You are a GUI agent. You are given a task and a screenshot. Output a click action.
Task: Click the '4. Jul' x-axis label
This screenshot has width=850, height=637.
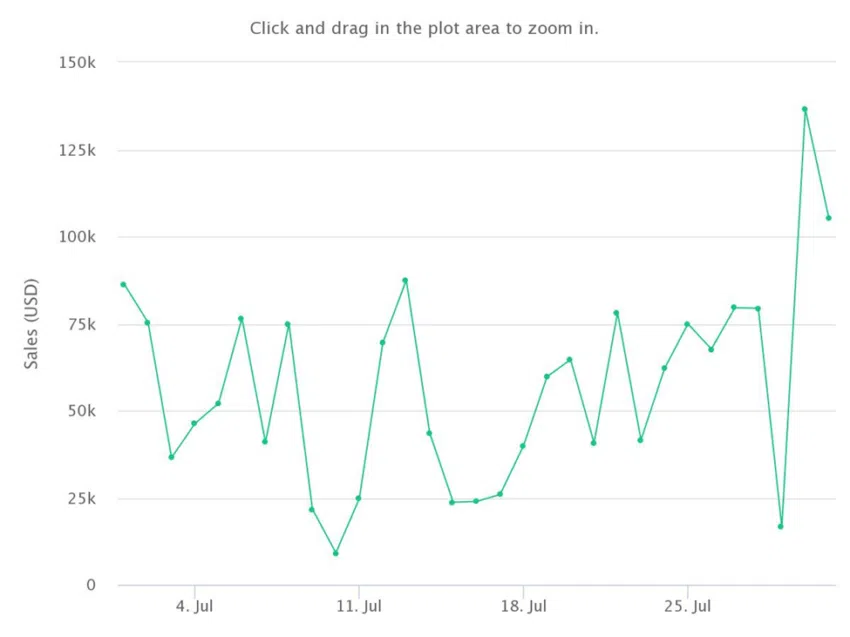pyautogui.click(x=194, y=606)
